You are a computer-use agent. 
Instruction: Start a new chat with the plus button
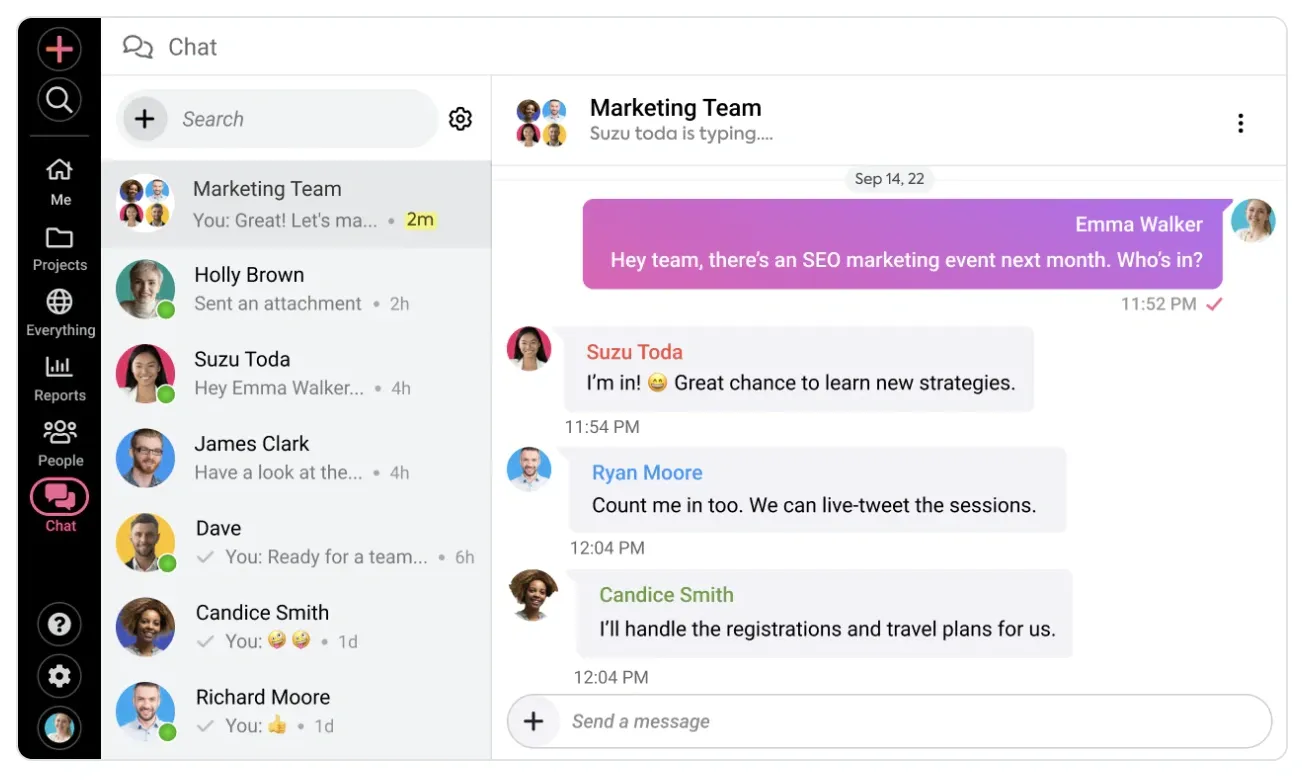click(x=145, y=118)
